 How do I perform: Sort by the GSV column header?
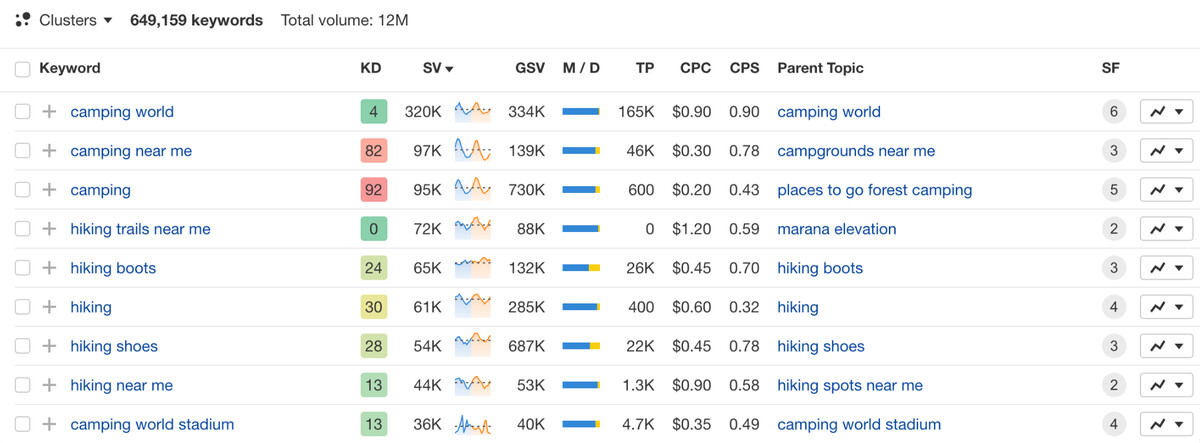click(530, 68)
